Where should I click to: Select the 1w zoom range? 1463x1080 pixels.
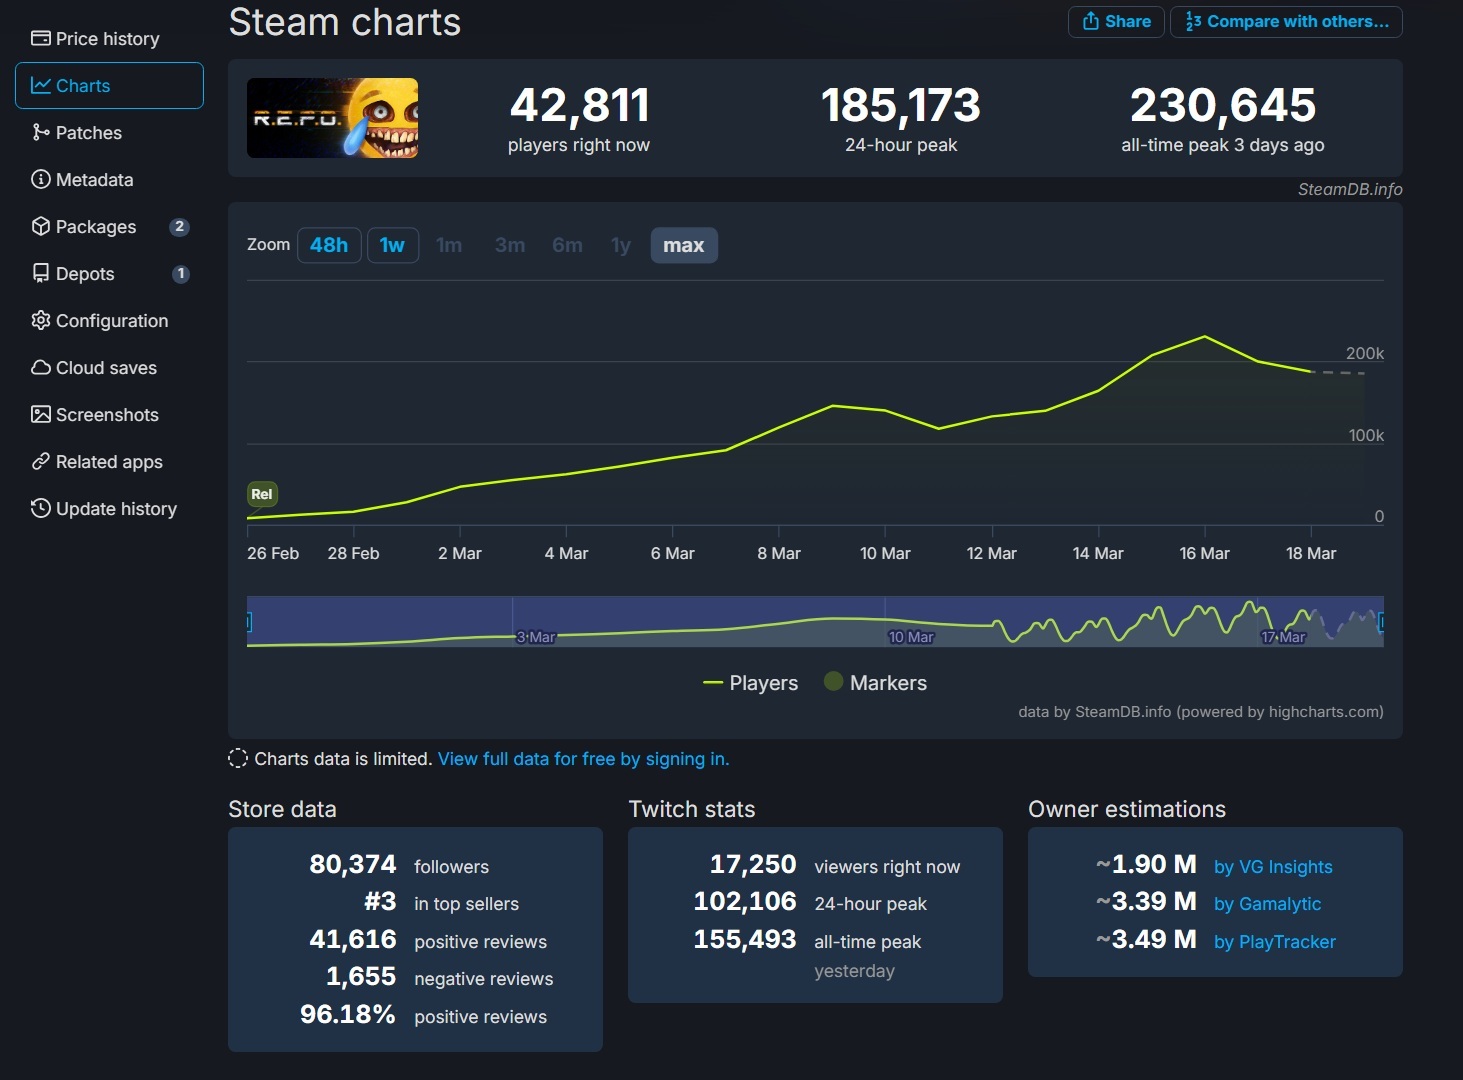[x=392, y=245]
